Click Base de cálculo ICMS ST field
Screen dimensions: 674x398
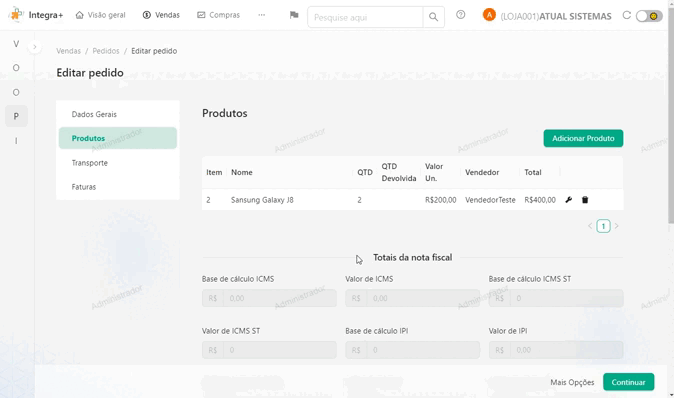(x=556, y=298)
